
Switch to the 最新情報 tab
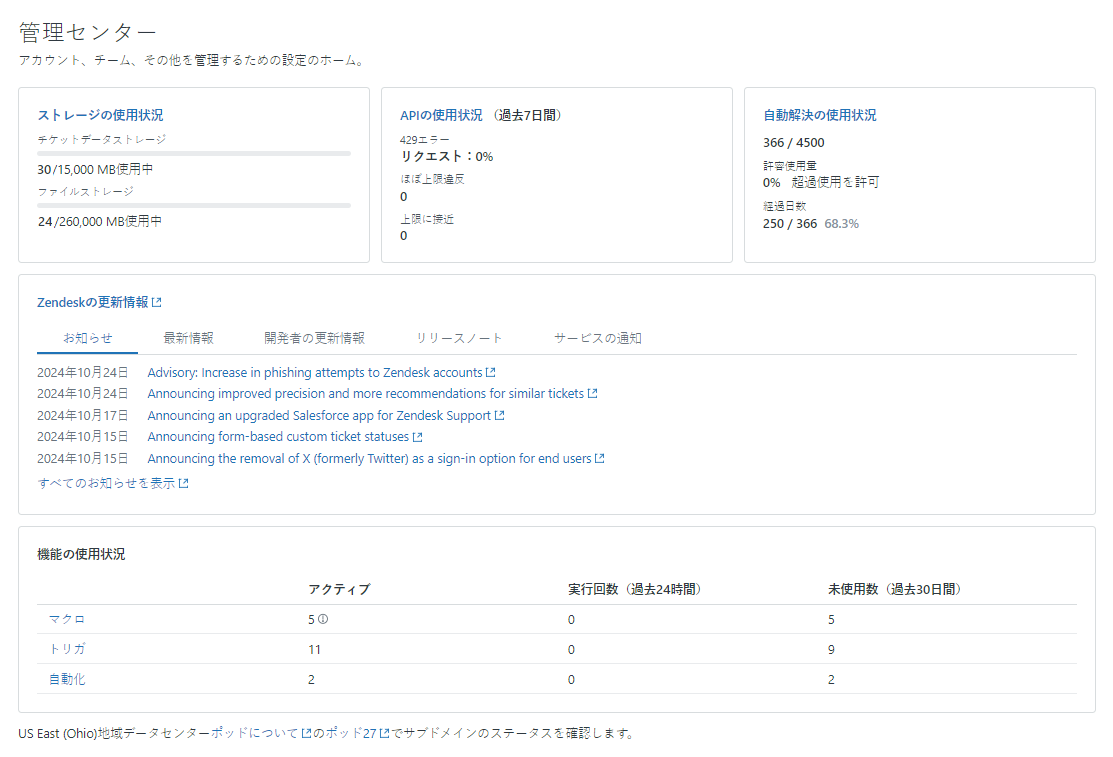tap(188, 338)
